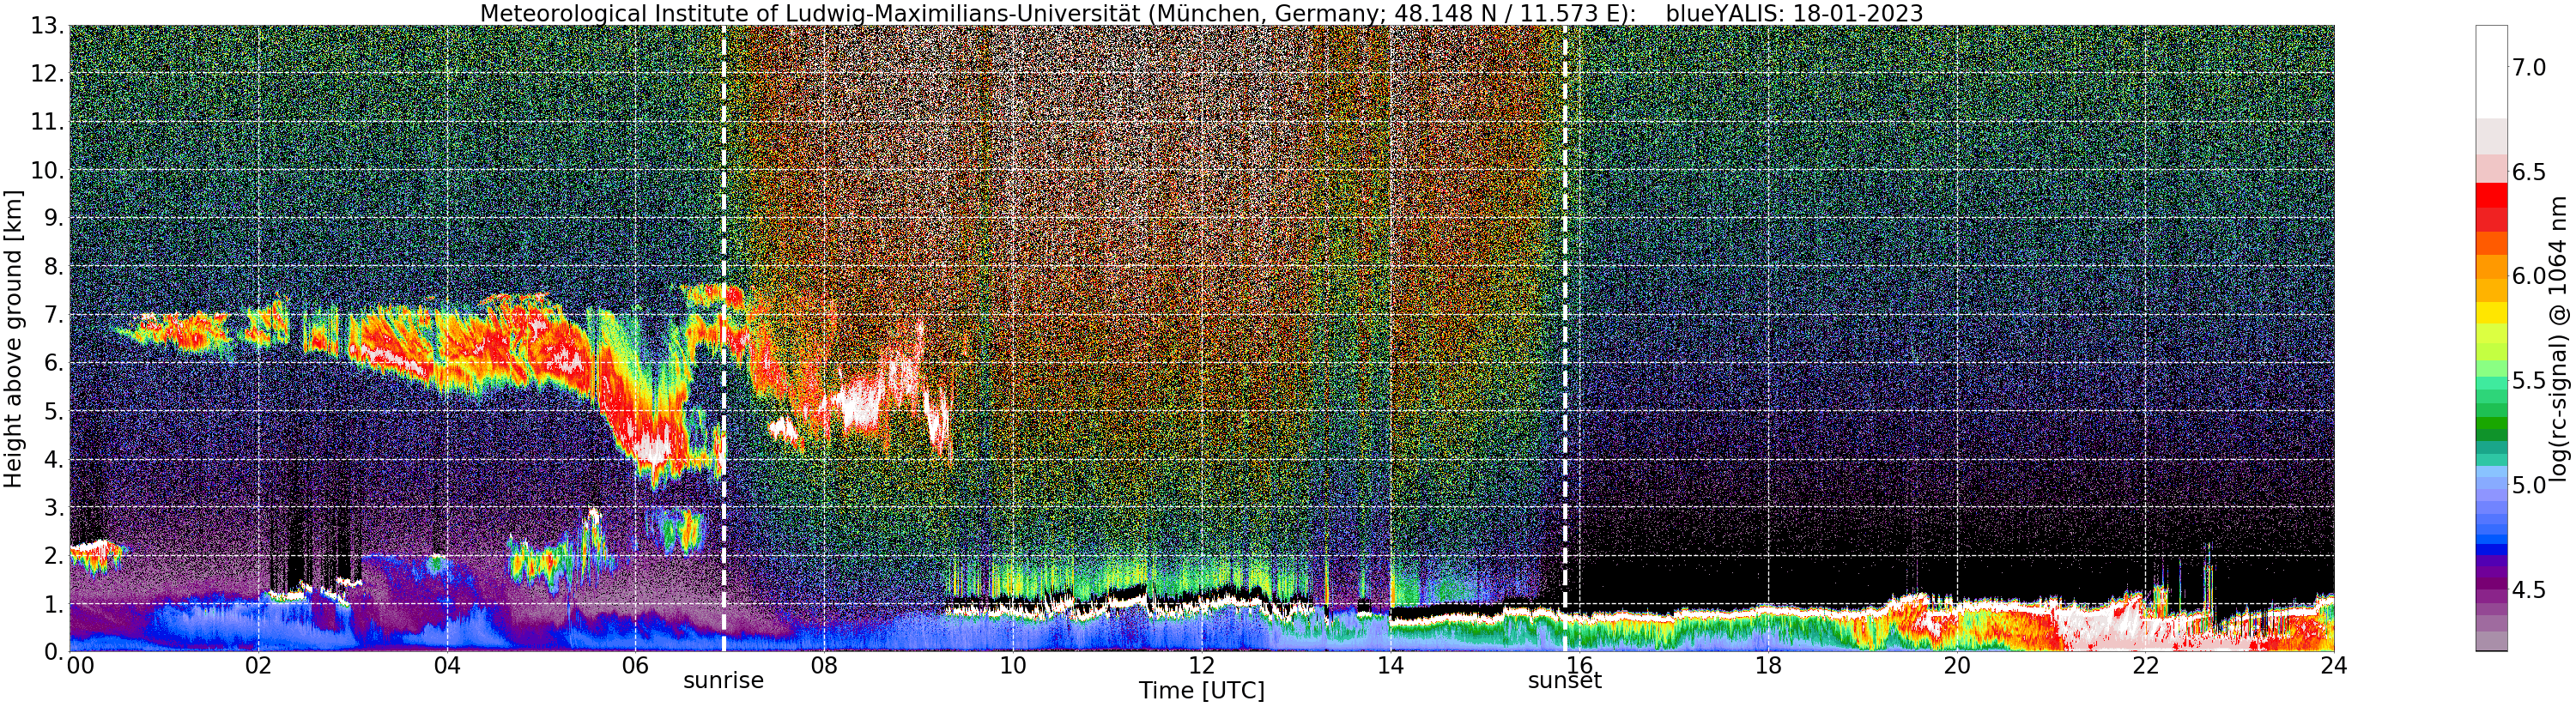The width and height of the screenshot is (2576, 707).
Task: Click the x-axis tick label 24
Action: (2333, 666)
